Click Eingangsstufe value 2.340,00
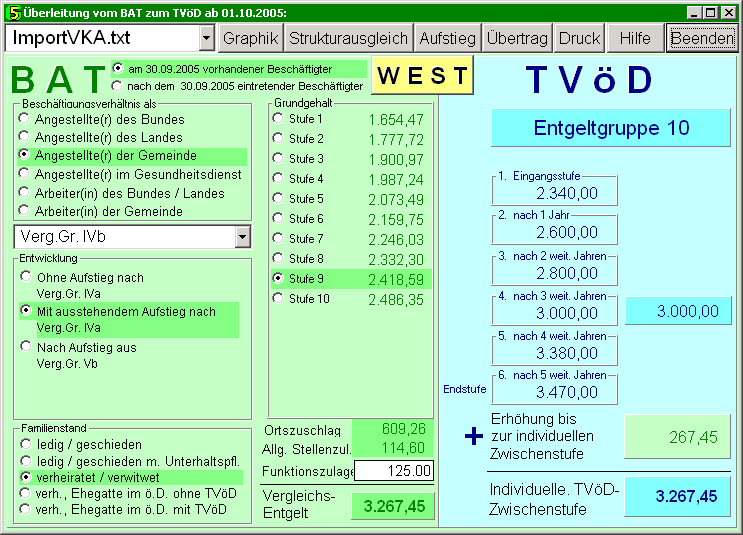 pyautogui.click(x=567, y=193)
